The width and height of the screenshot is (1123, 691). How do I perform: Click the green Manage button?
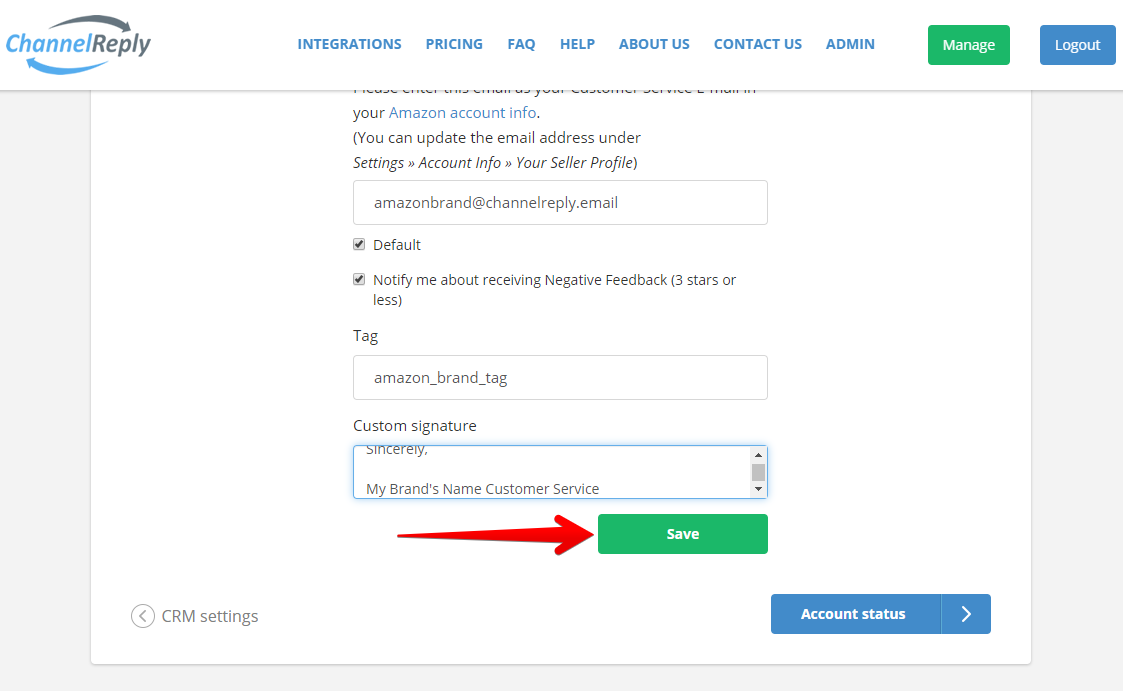pyautogui.click(x=968, y=45)
